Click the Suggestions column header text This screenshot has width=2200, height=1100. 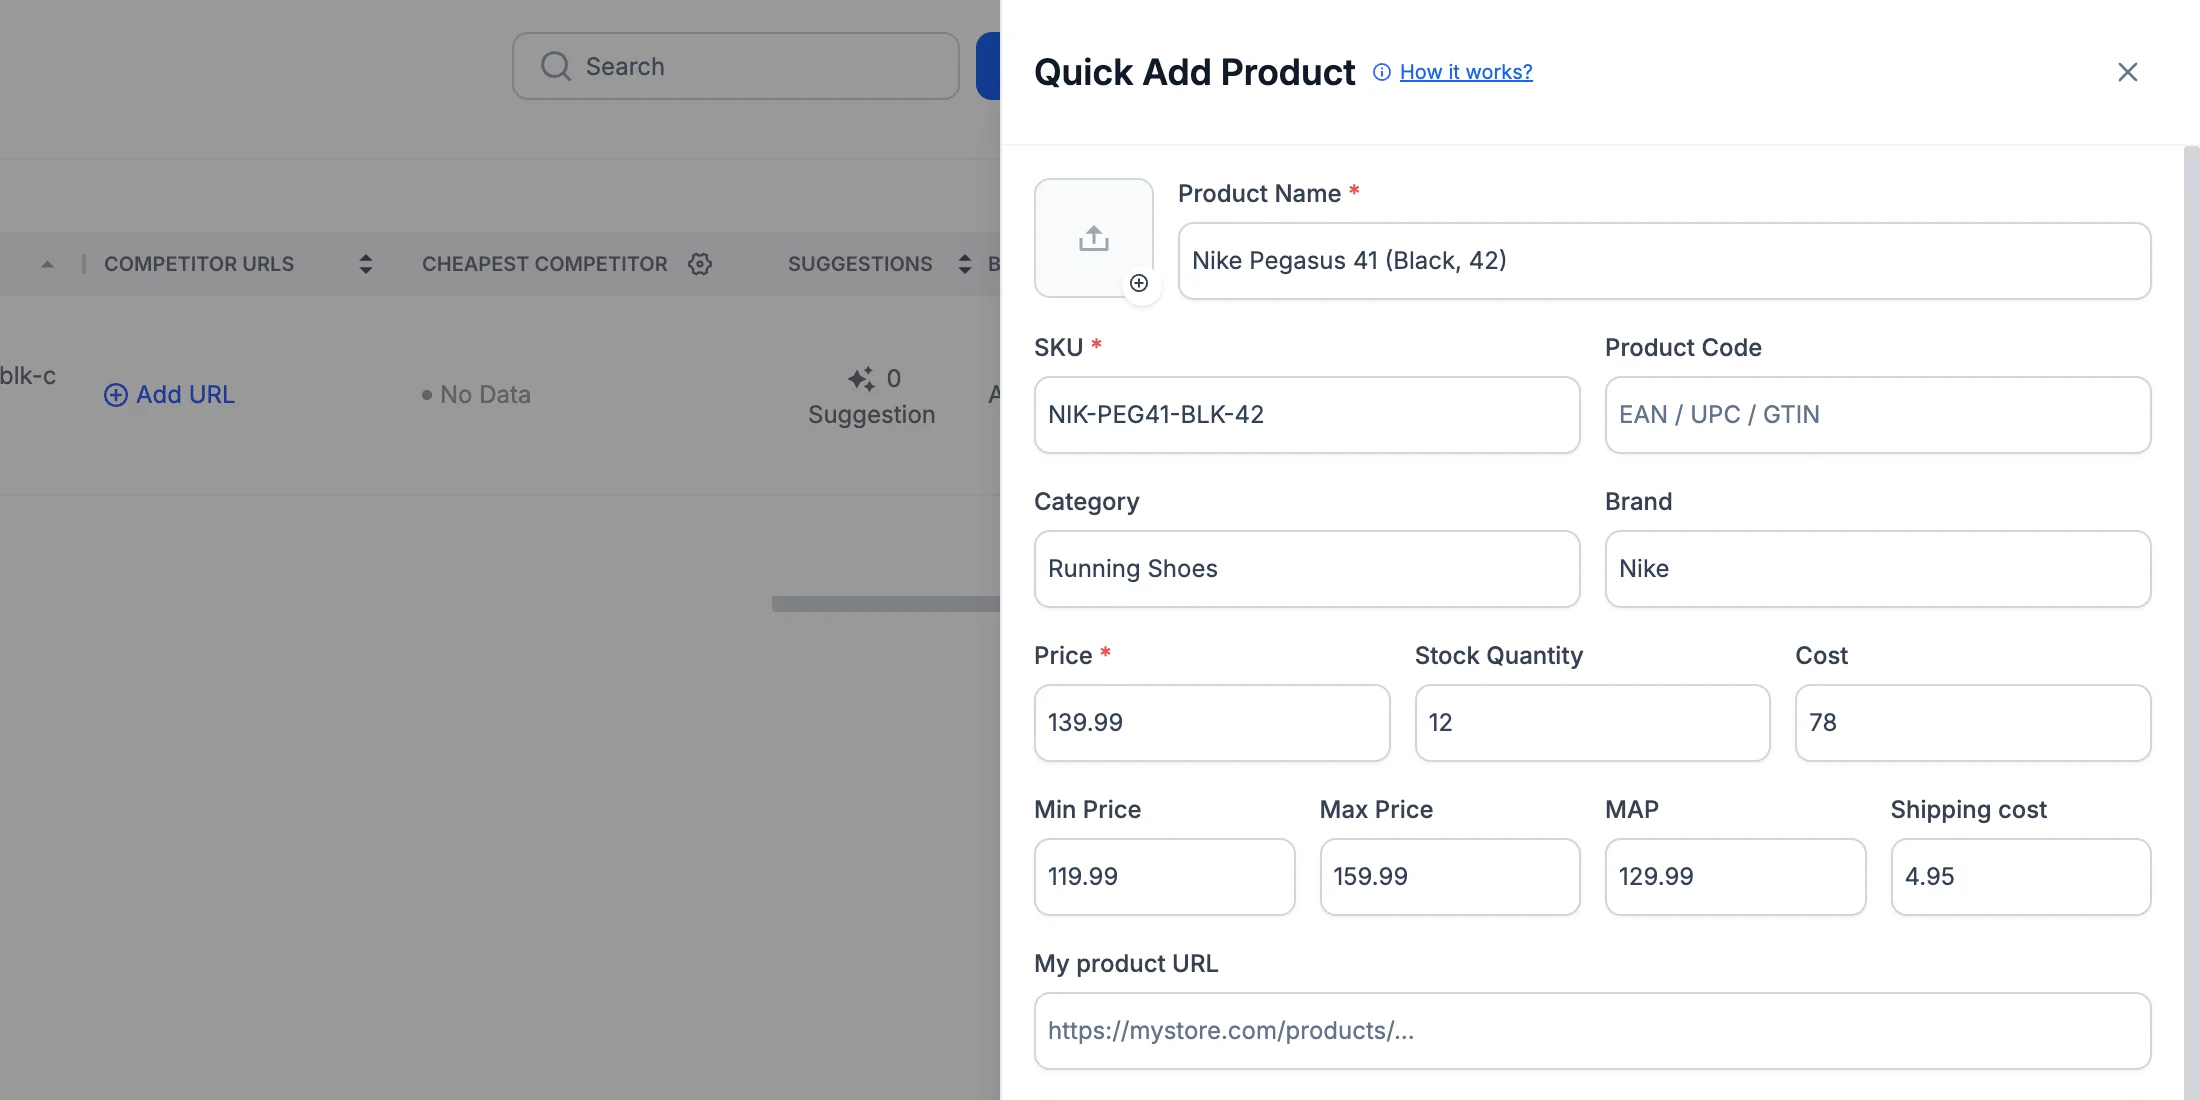[860, 264]
